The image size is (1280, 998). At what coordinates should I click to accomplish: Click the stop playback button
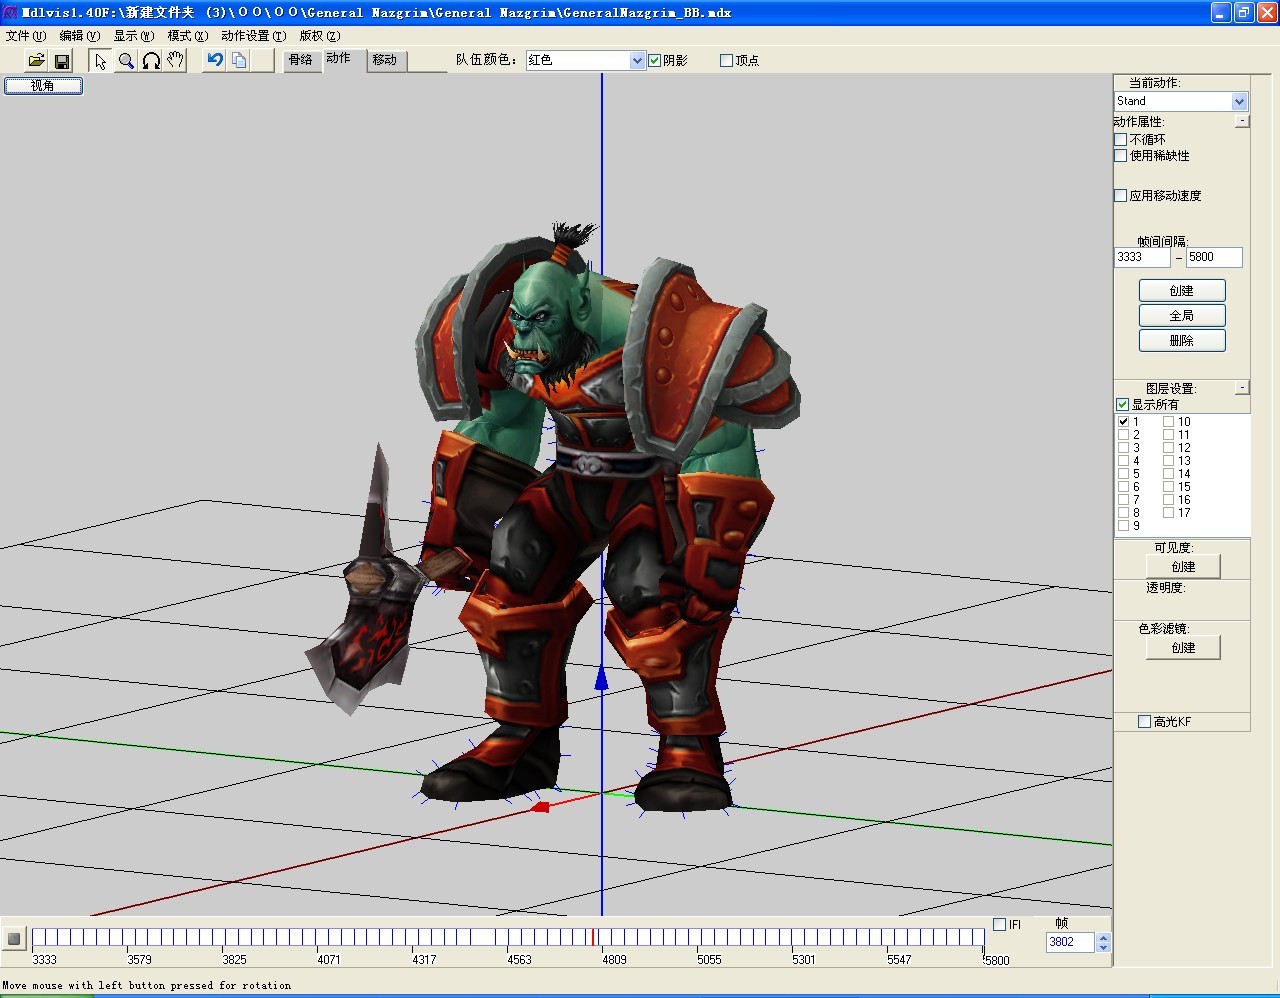pos(14,938)
